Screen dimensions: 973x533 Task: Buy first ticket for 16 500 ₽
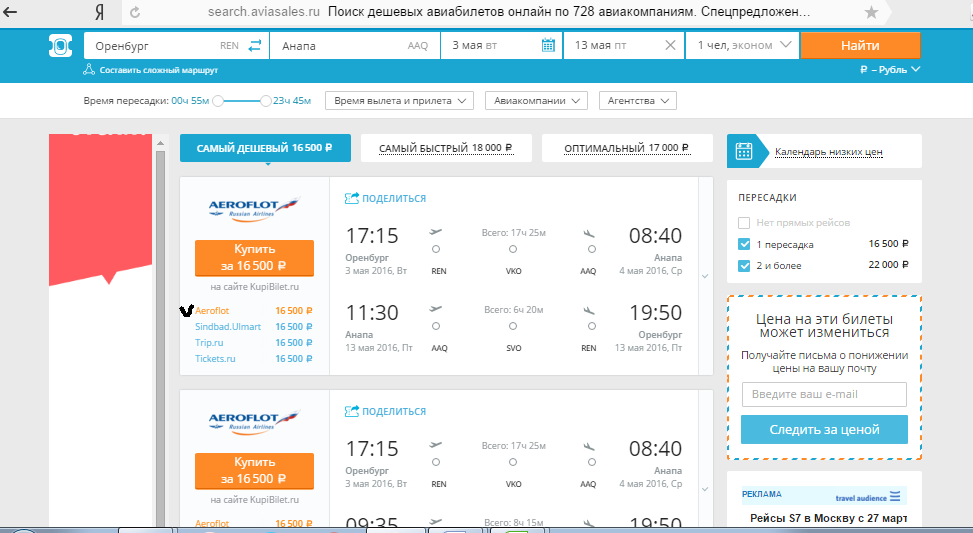(x=254, y=258)
